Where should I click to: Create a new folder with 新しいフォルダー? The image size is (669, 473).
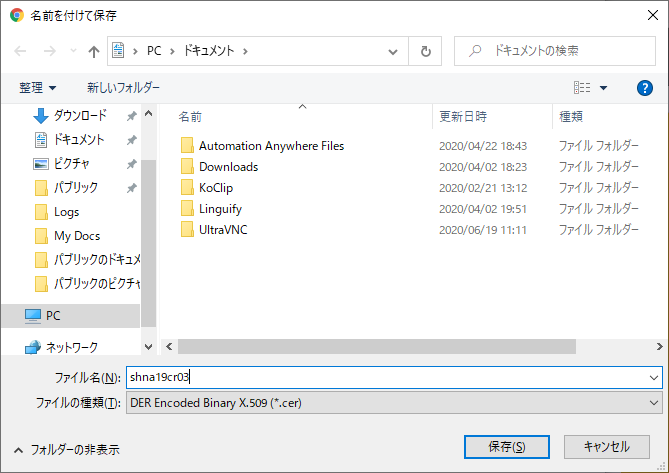[123, 88]
